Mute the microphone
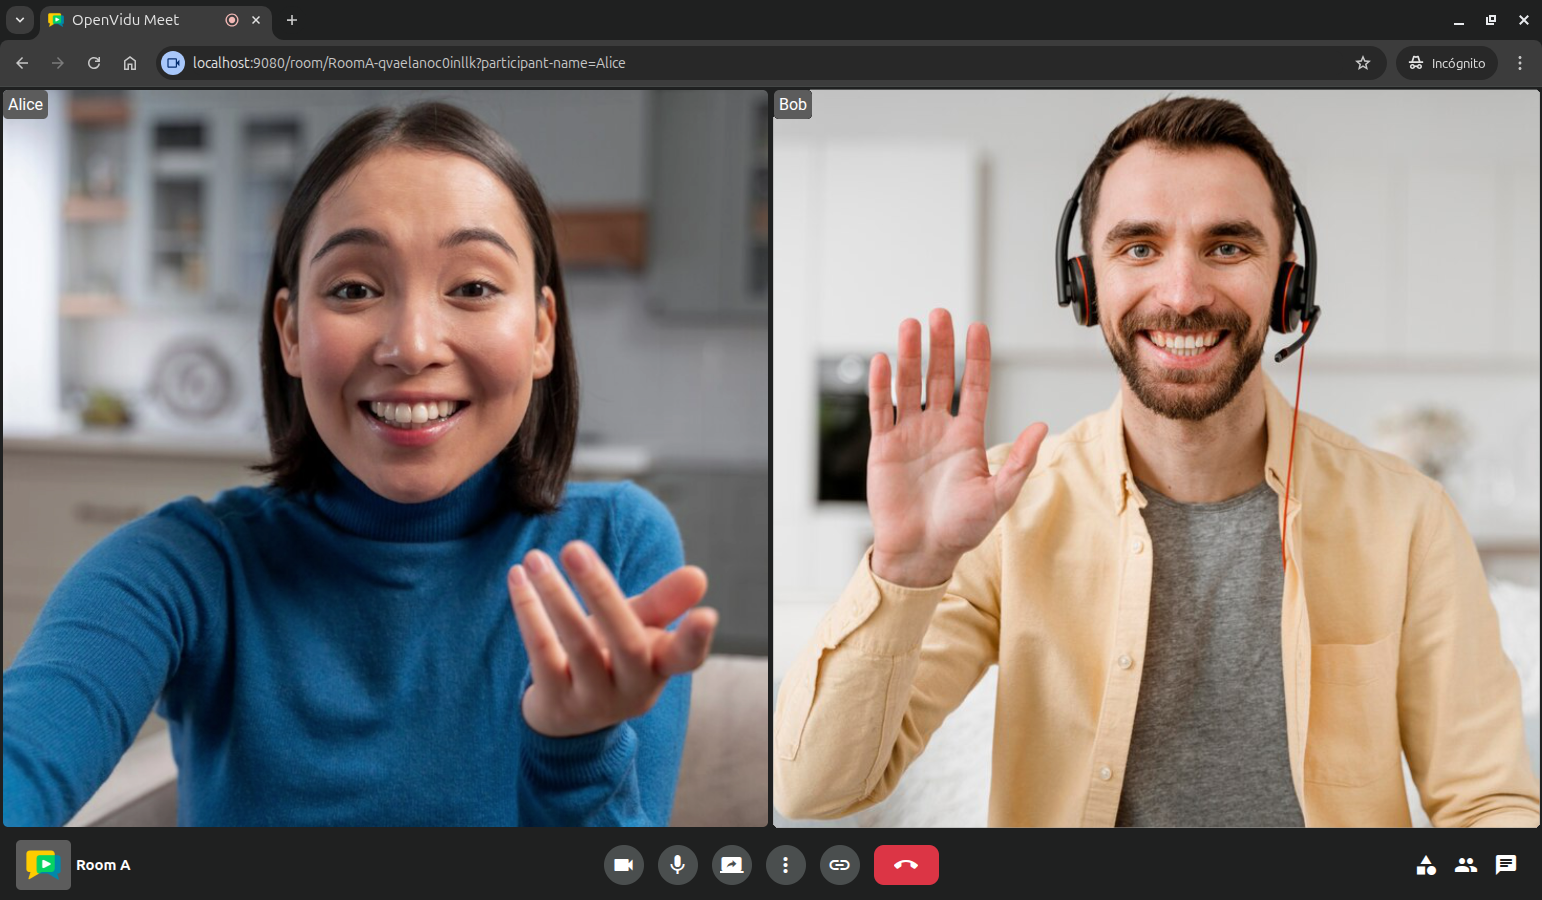 click(x=678, y=865)
